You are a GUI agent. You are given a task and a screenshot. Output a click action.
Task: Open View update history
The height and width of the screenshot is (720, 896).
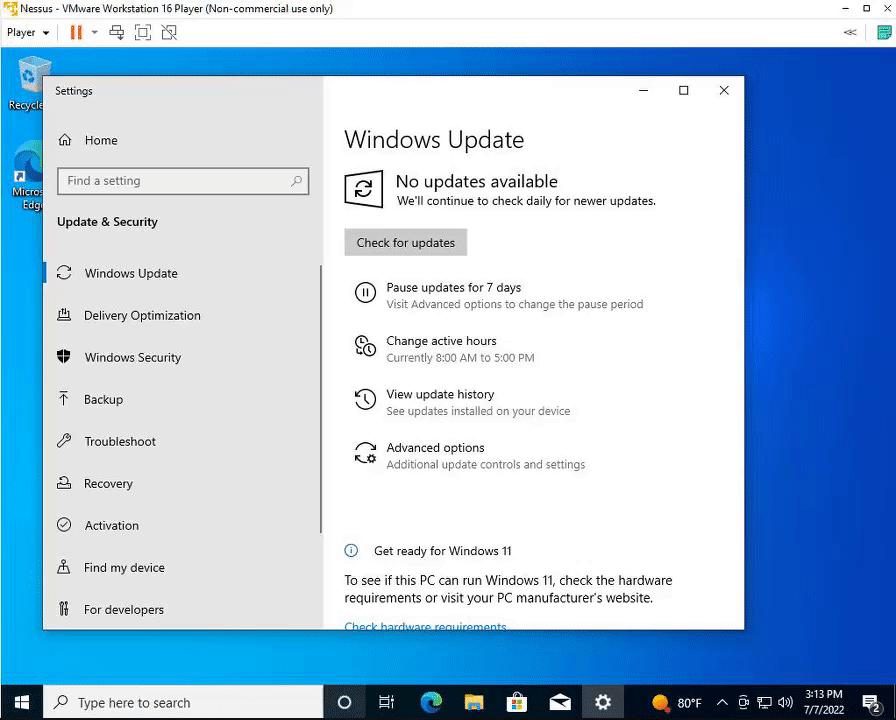pyautogui.click(x=462, y=402)
